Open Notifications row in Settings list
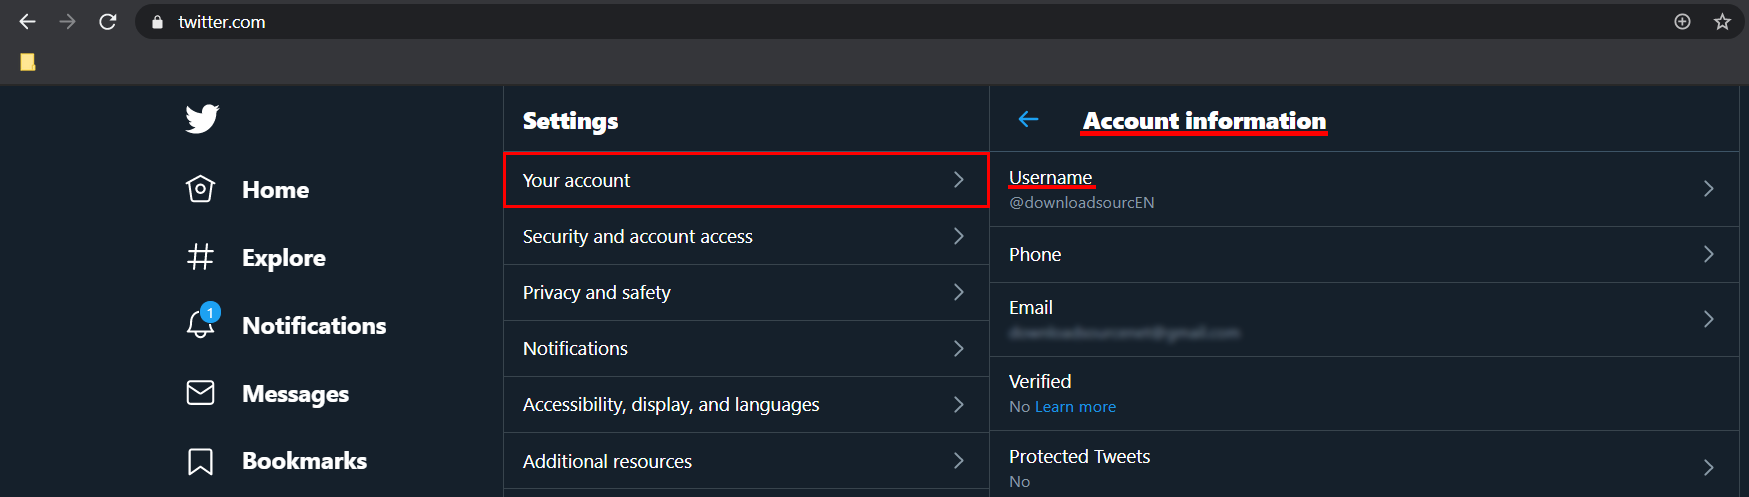The width and height of the screenshot is (1749, 497). (x=746, y=348)
